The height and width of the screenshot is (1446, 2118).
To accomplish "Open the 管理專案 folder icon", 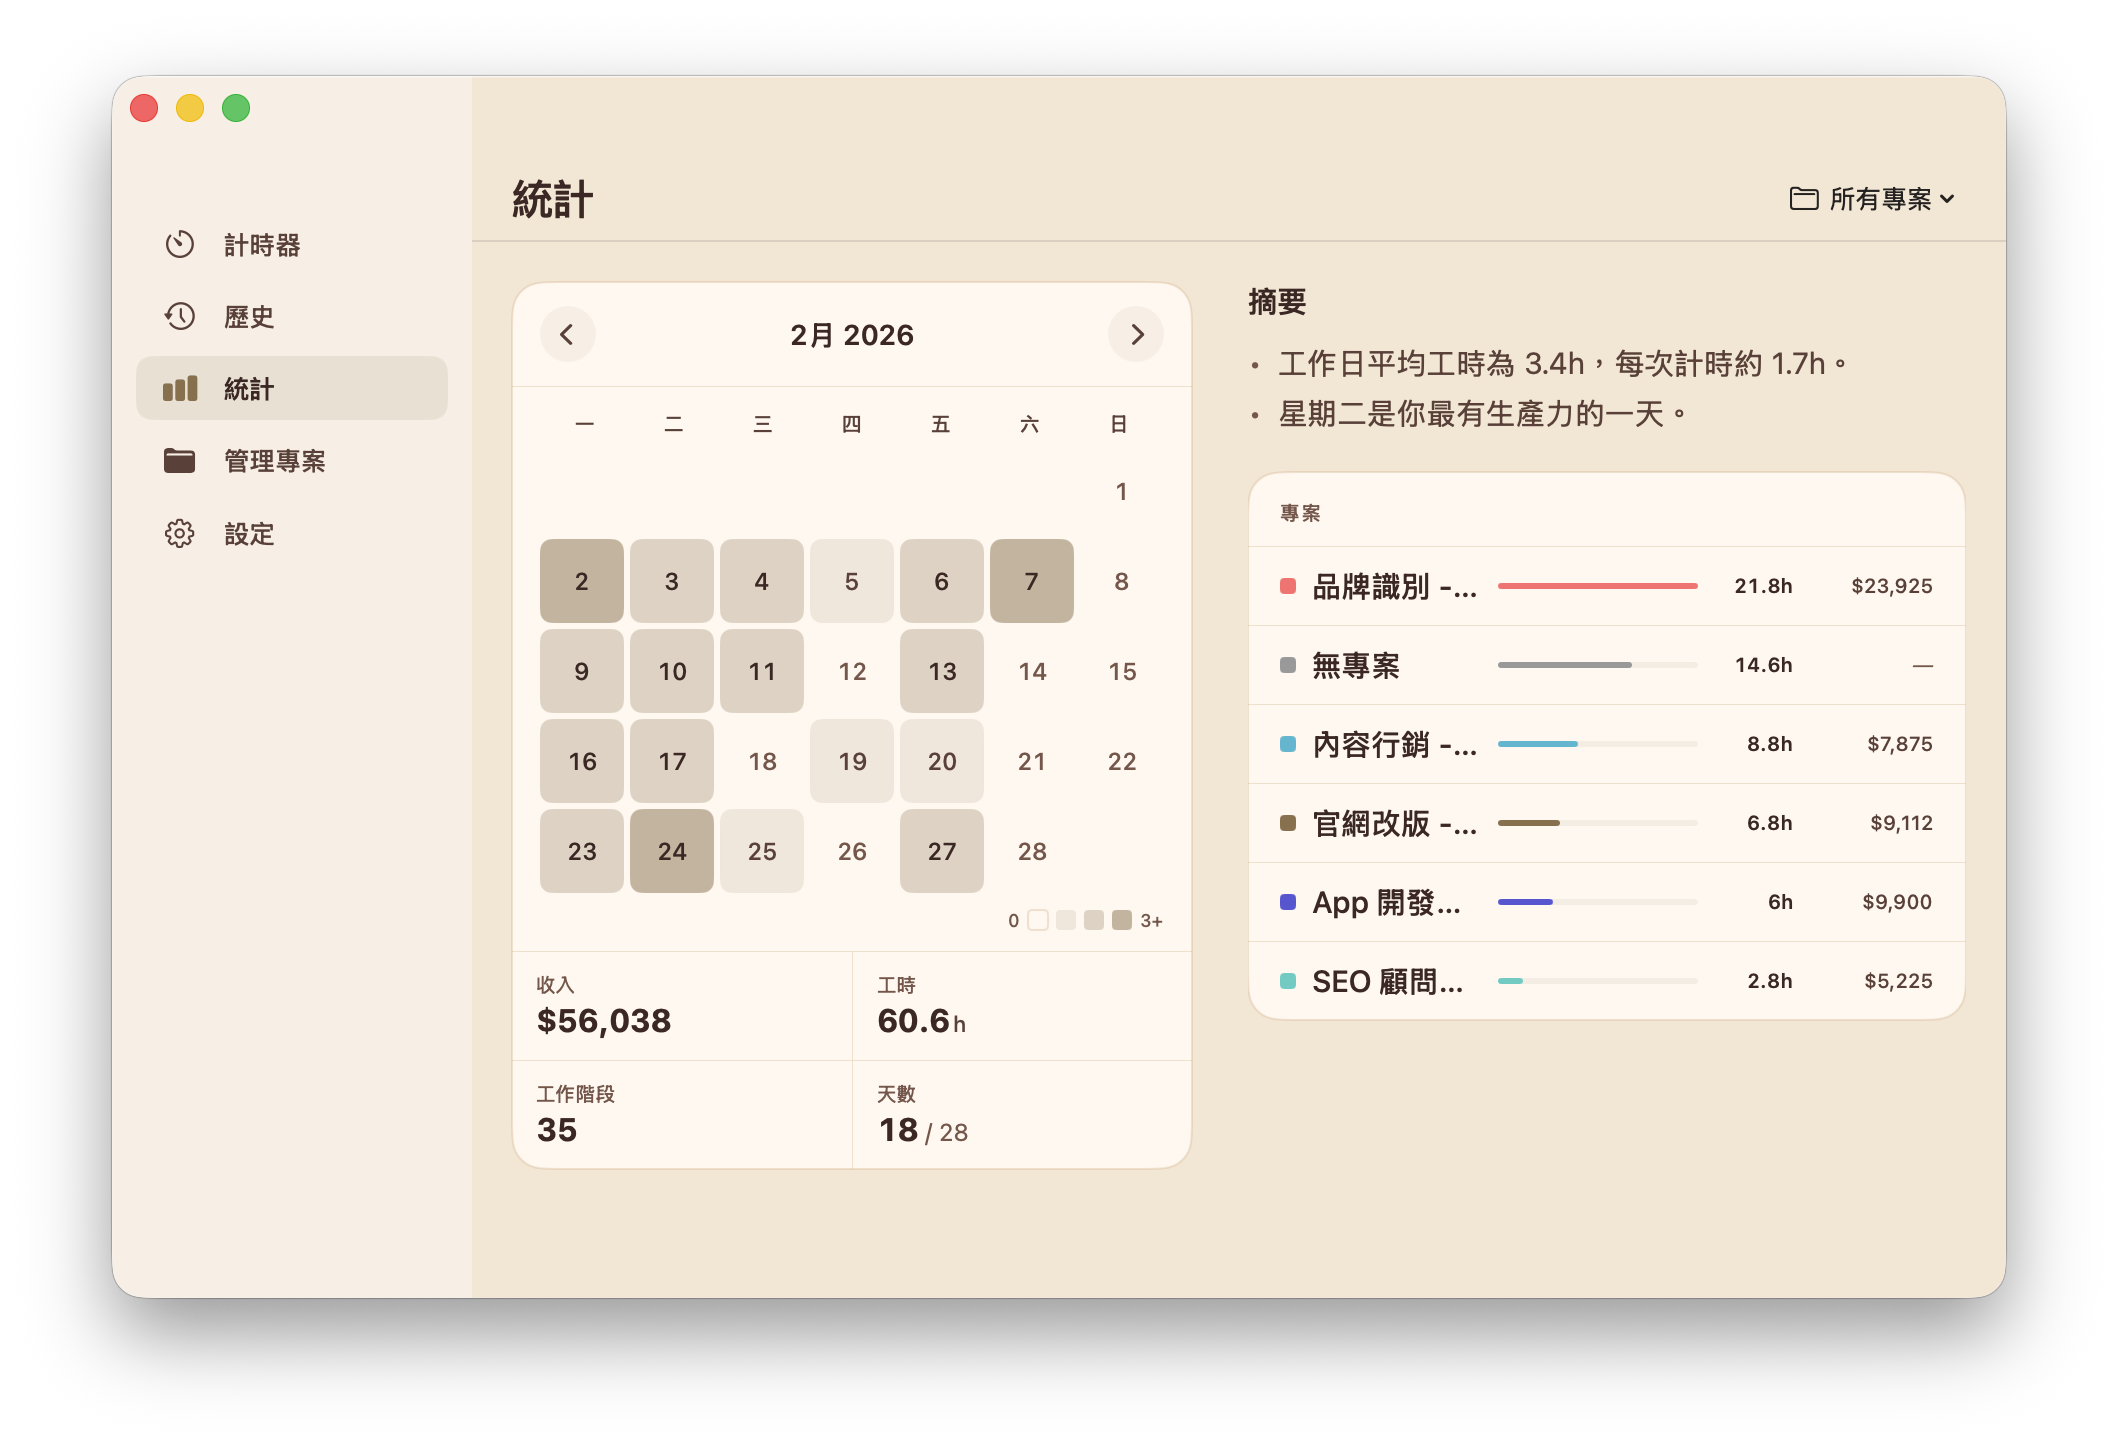I will click(180, 461).
